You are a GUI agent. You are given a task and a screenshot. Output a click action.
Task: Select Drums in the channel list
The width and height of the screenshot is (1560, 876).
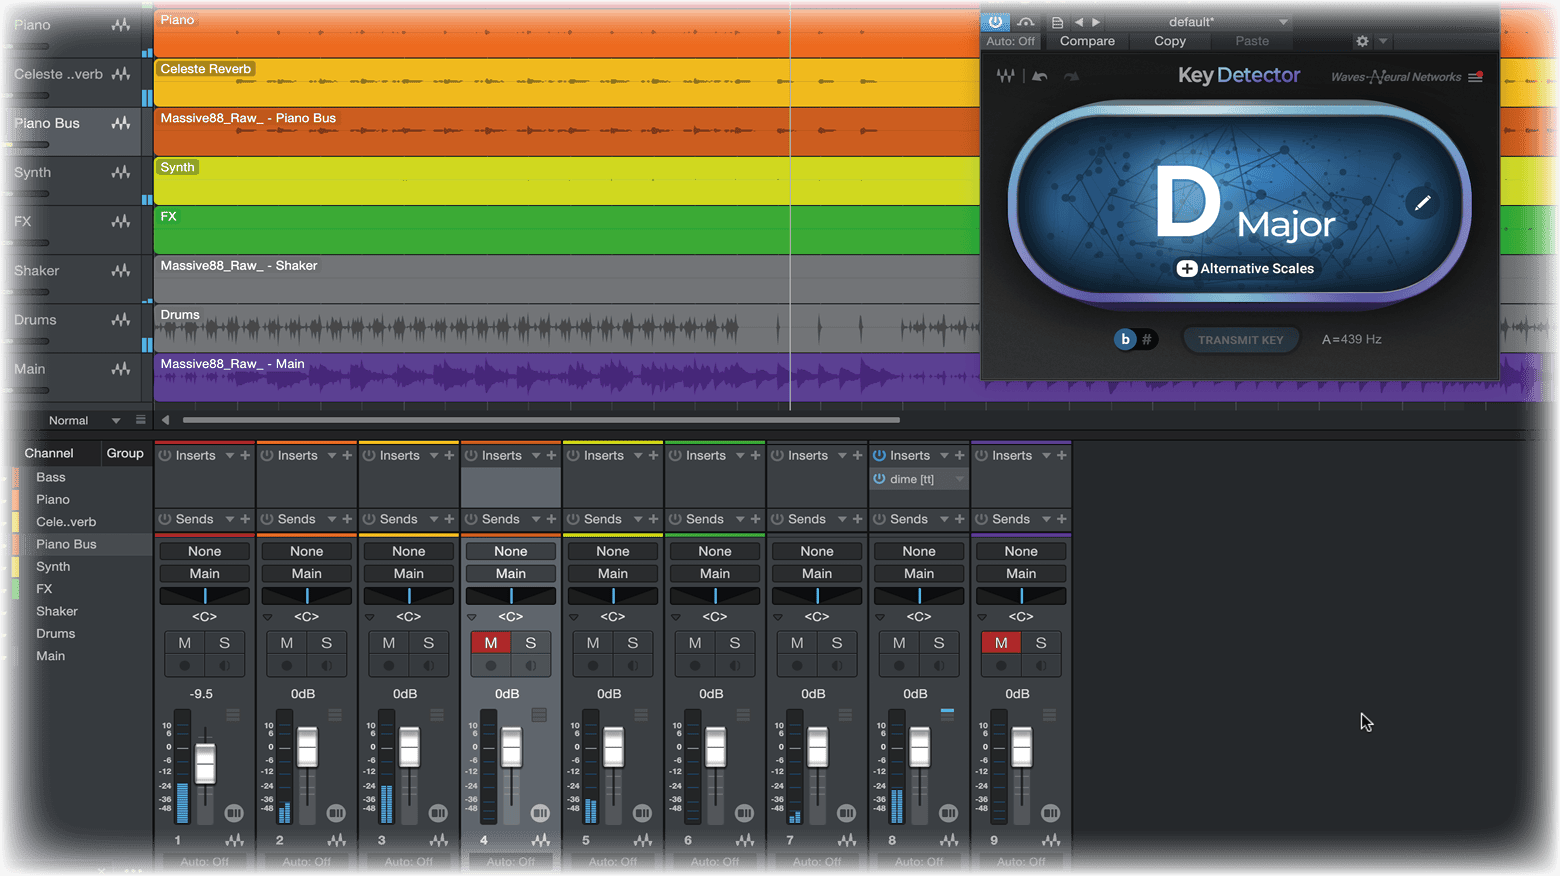[56, 633]
